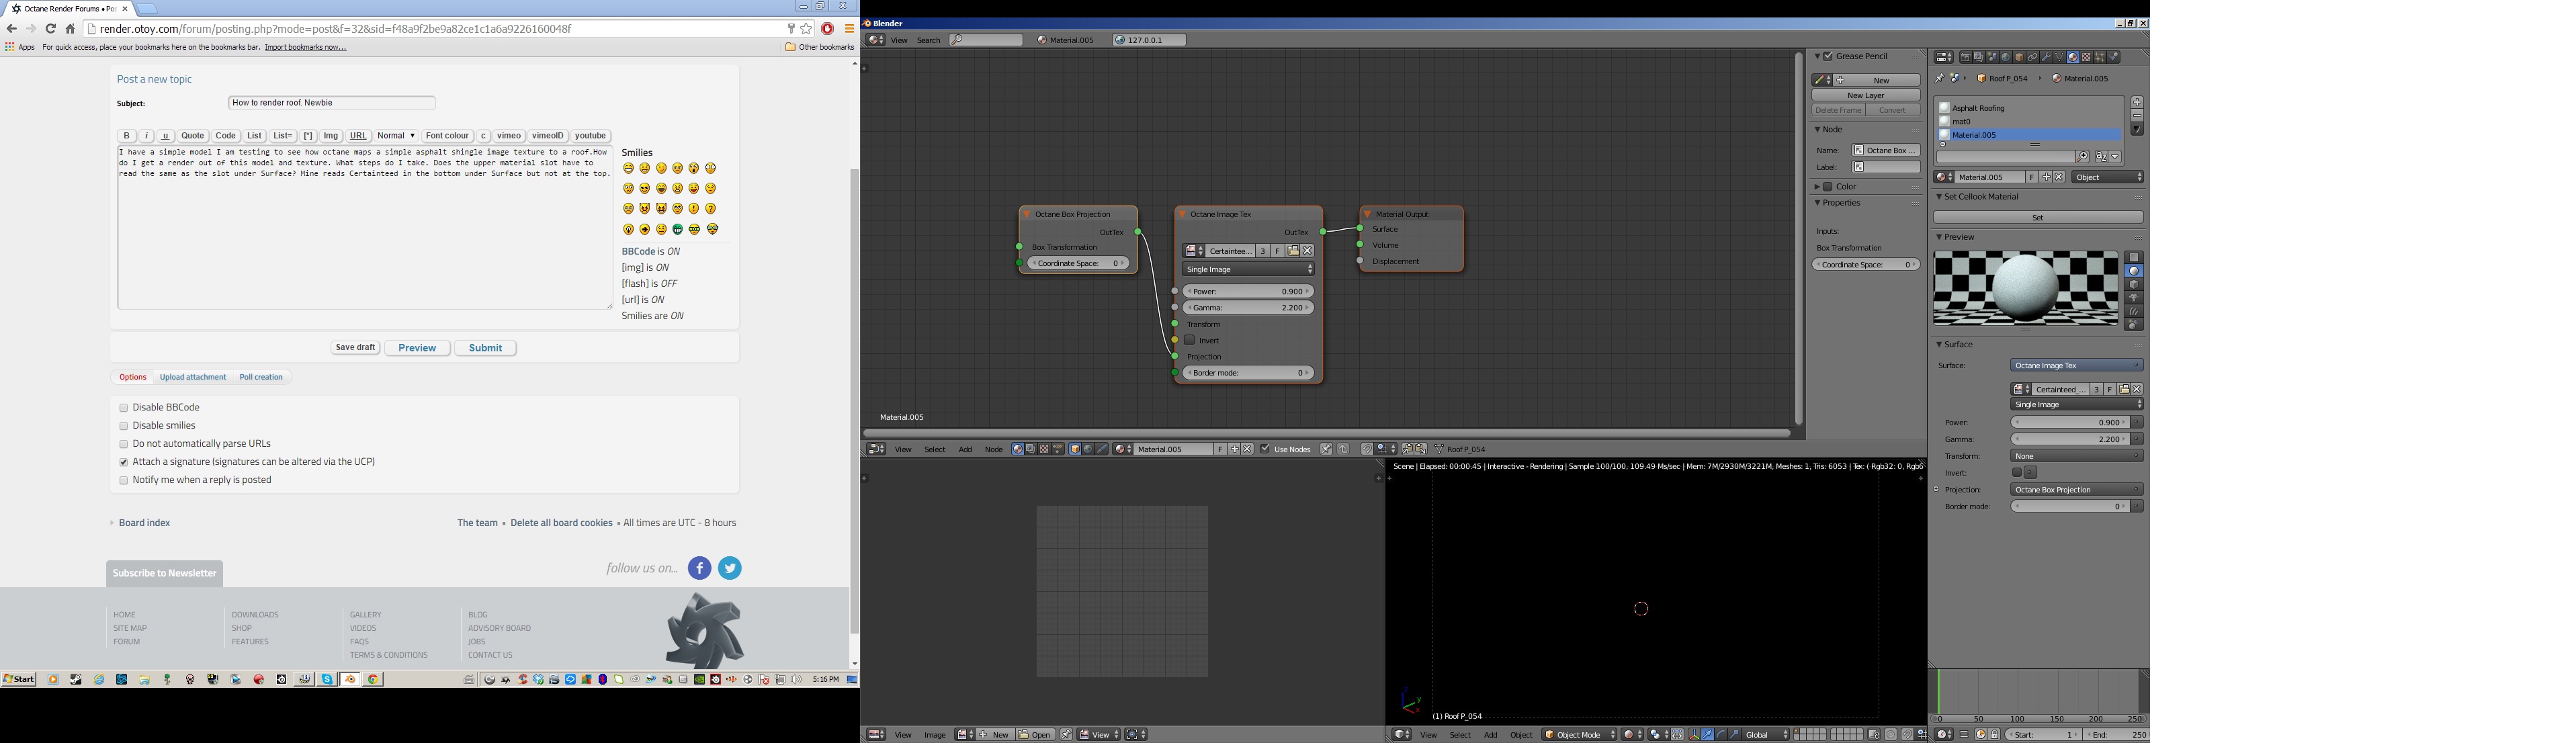Open the Single Image dropdown in node

1248,269
